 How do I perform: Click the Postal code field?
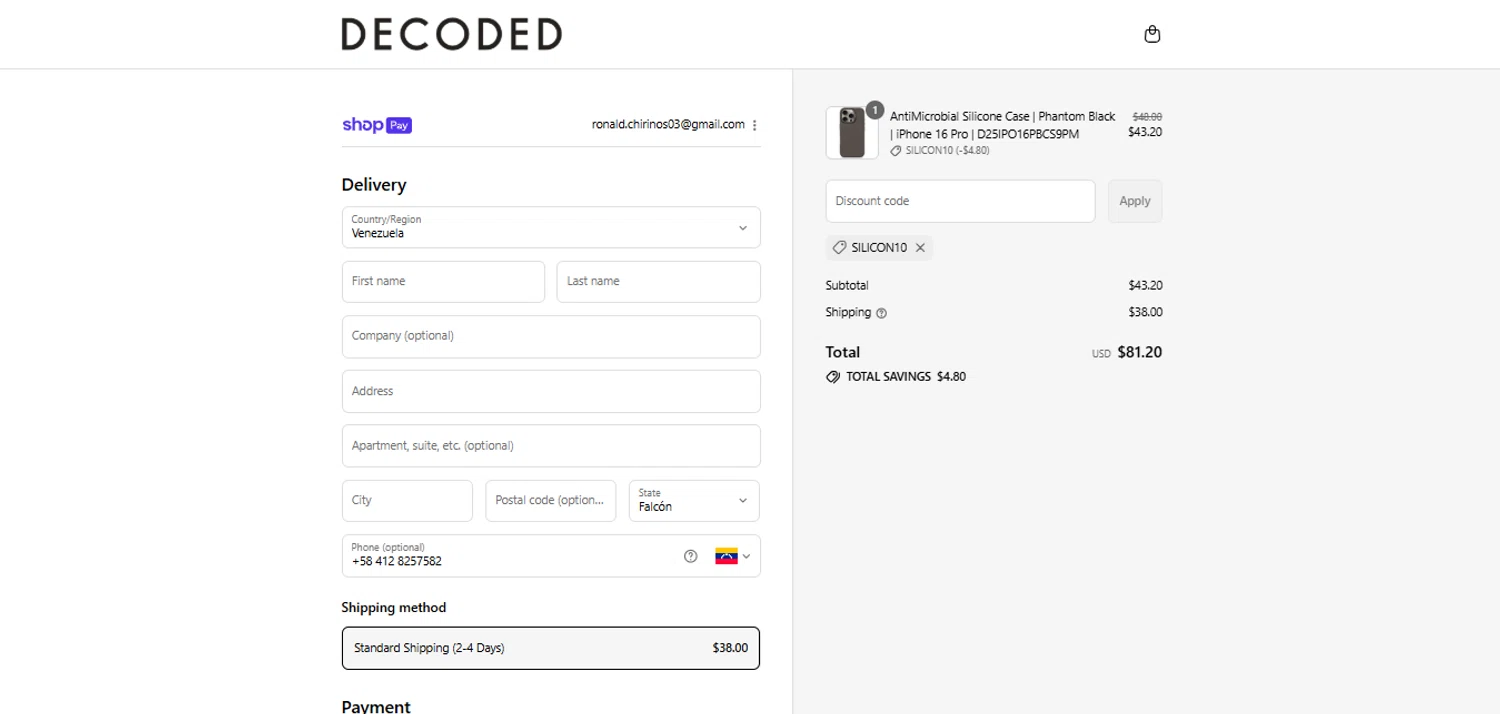click(x=551, y=500)
